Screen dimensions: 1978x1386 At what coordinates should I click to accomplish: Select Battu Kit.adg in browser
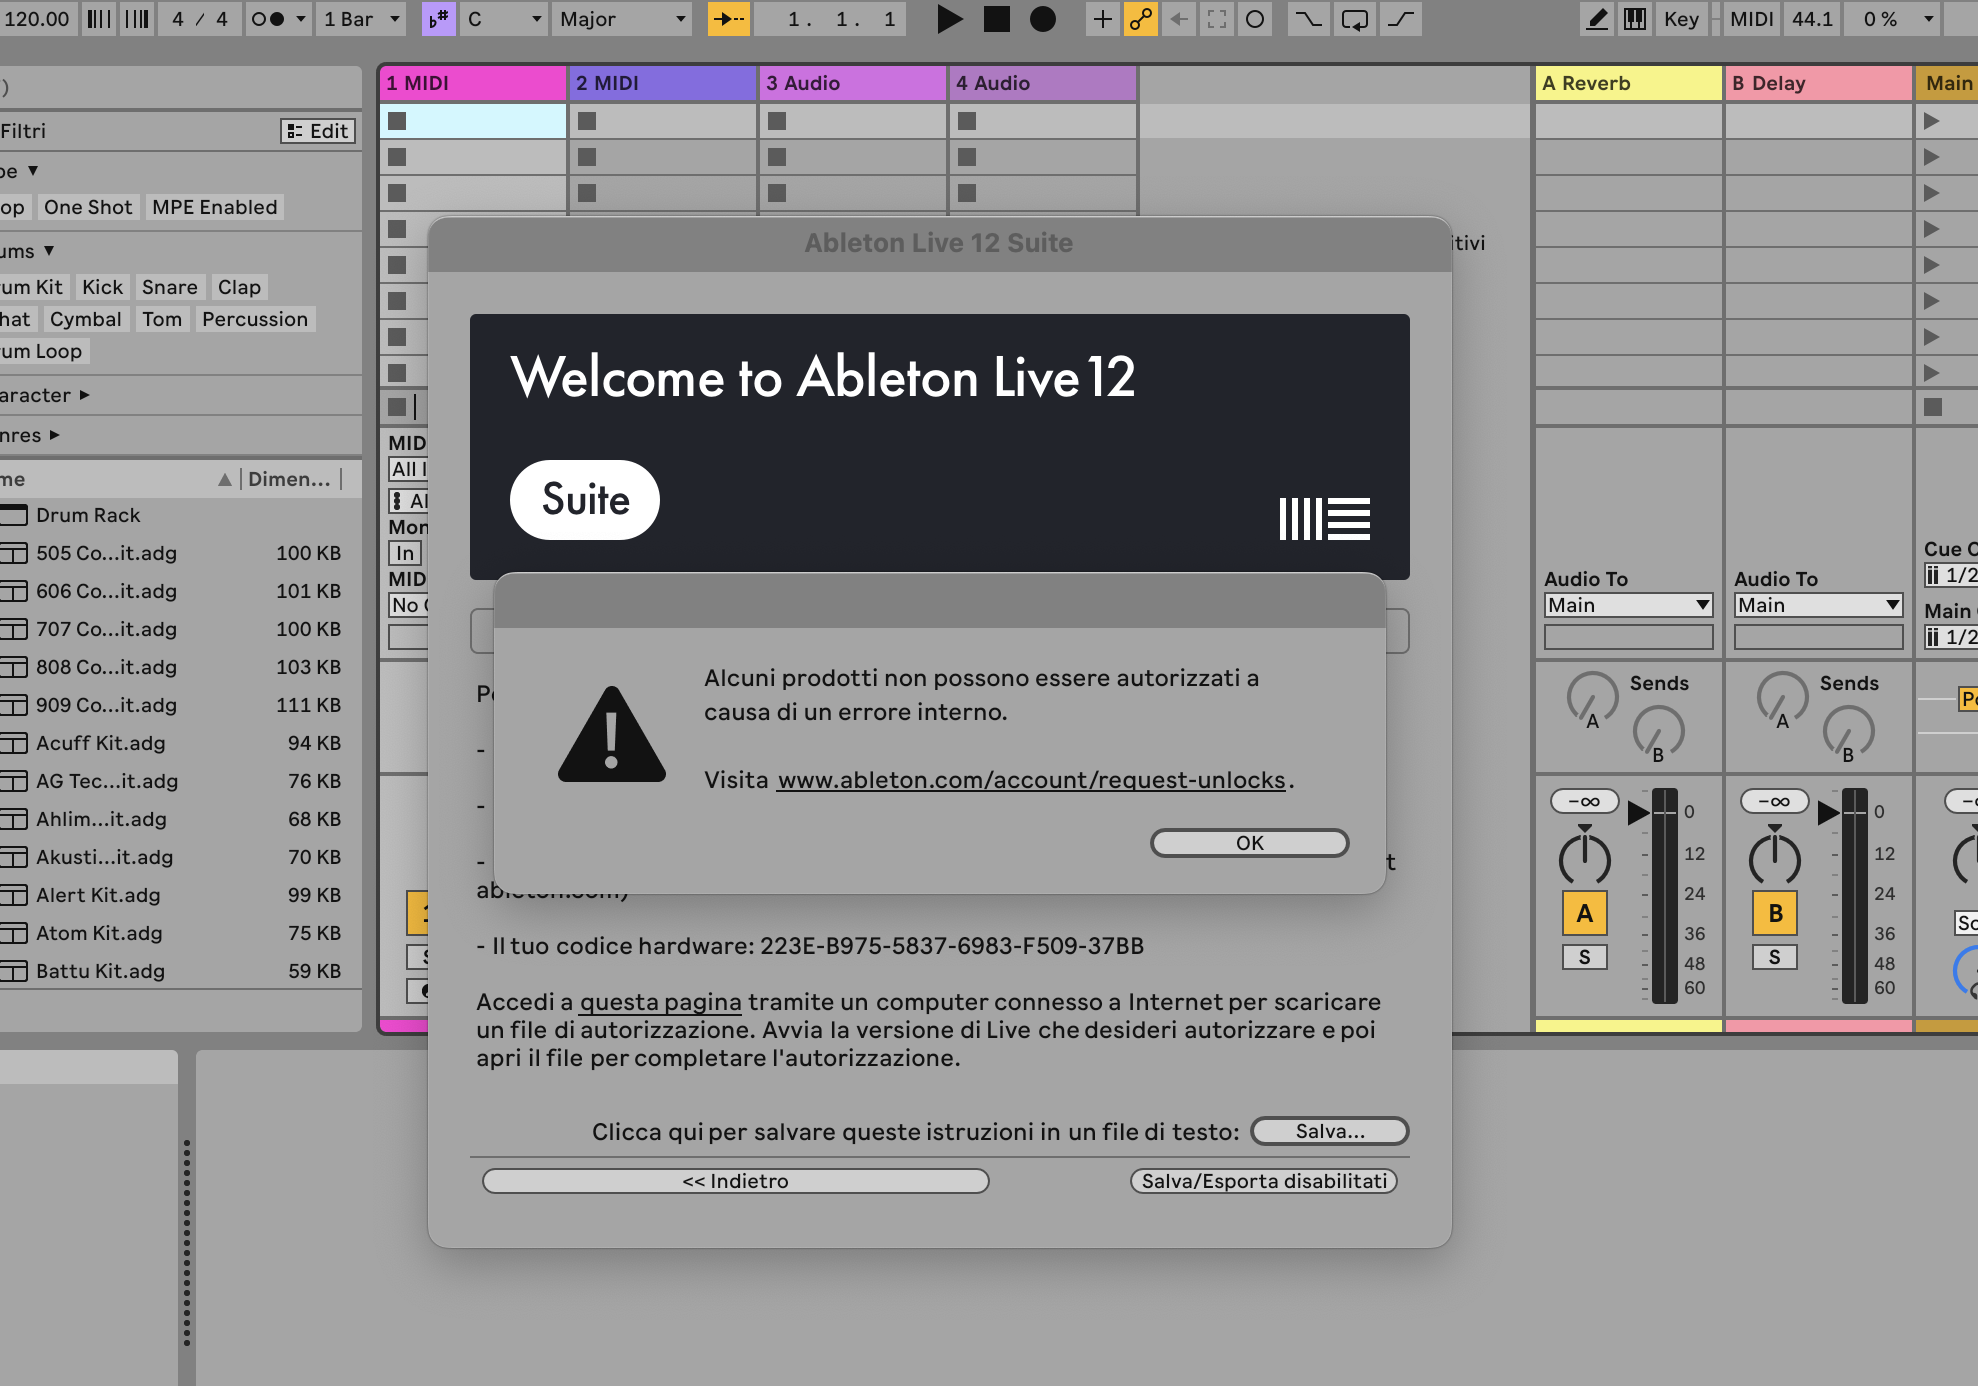coord(180,971)
